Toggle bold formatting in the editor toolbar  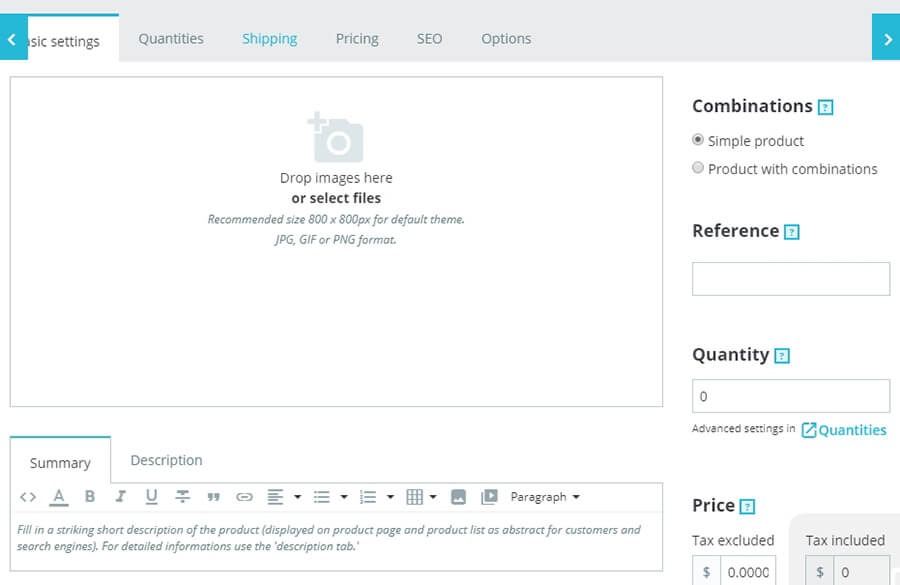[x=90, y=496]
